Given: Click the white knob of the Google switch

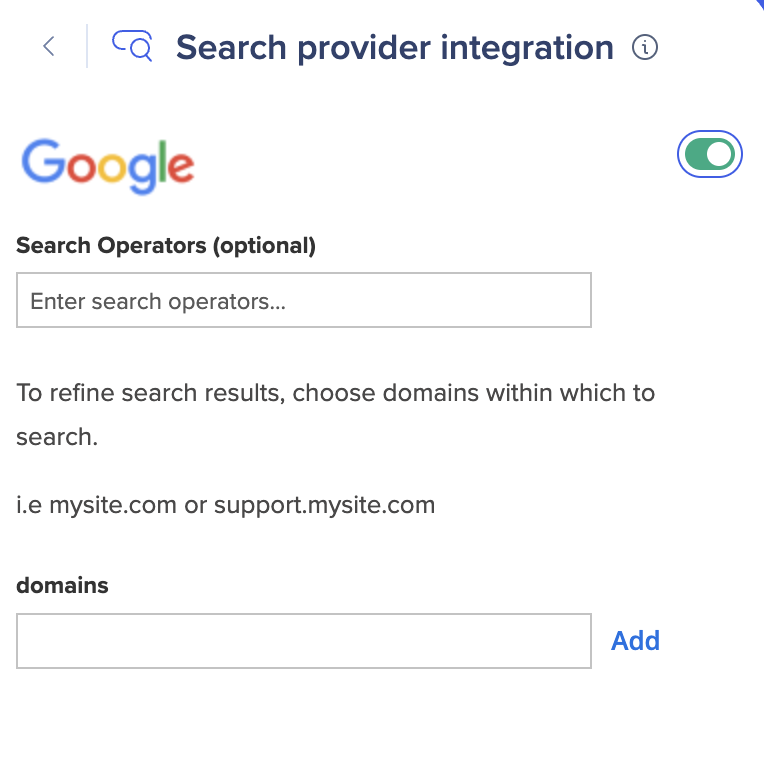Looking at the screenshot, I should click(x=720, y=154).
